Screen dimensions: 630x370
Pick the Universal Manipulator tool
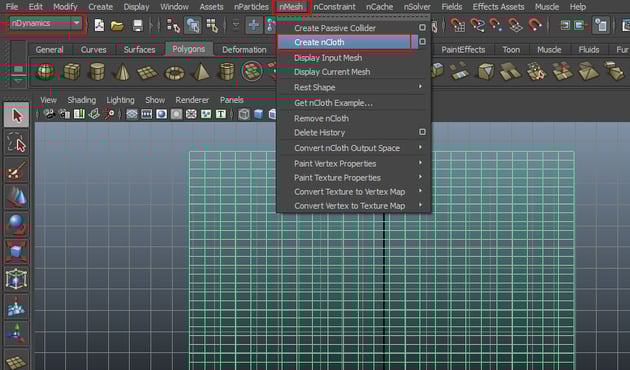pos(16,279)
